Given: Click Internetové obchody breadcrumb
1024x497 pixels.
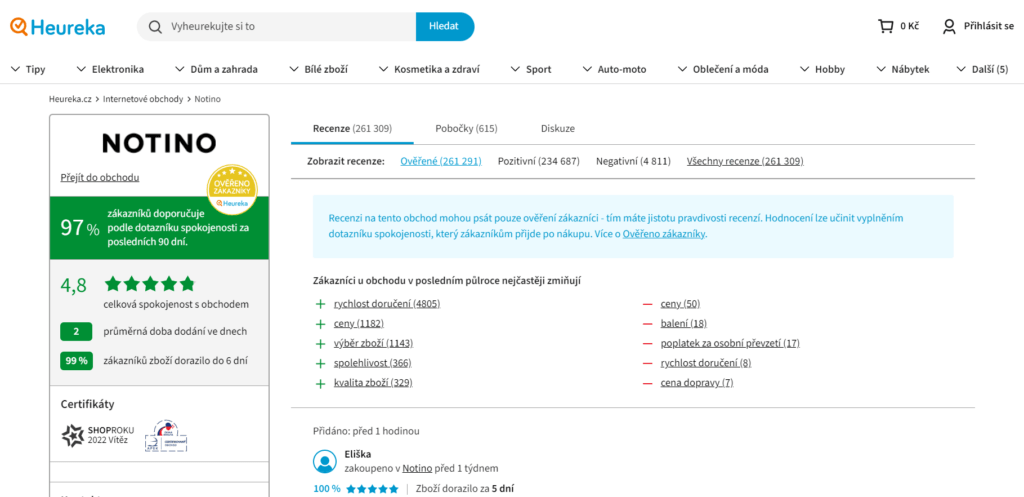Looking at the screenshot, I should [x=143, y=99].
